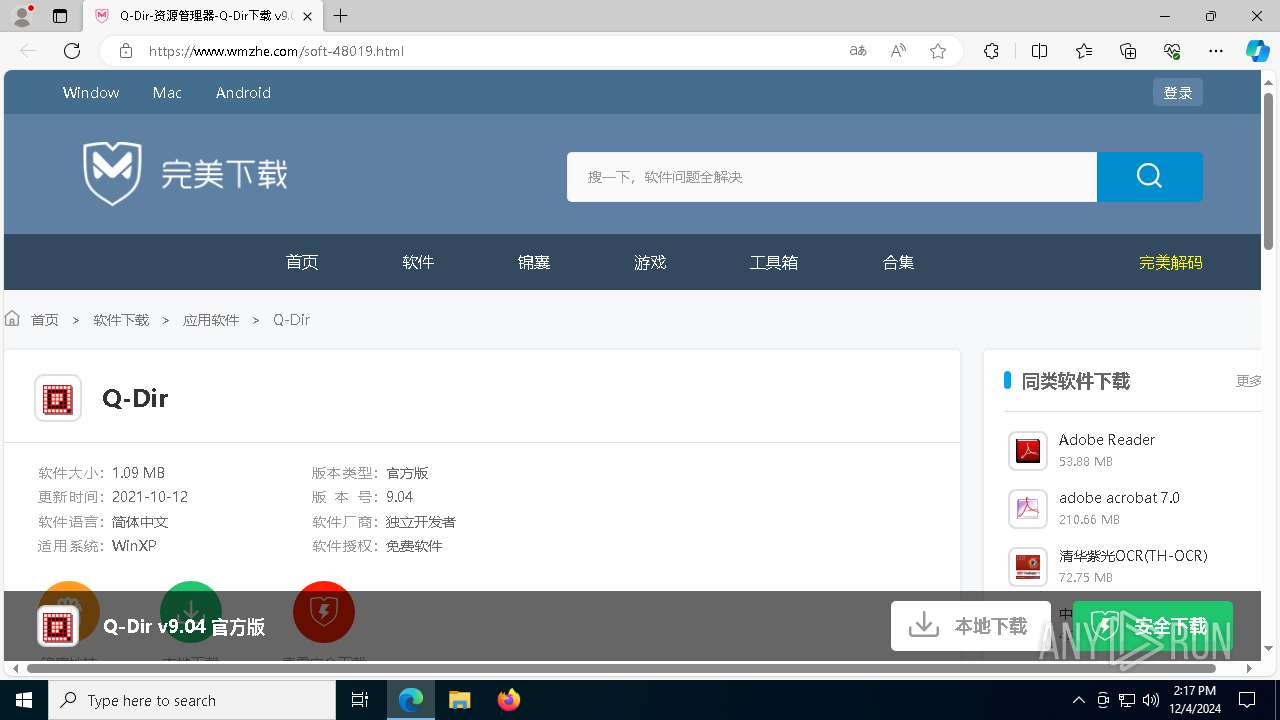Launch the Copilot sidebar icon
The width and height of the screenshot is (1280, 720).
click(x=1257, y=51)
